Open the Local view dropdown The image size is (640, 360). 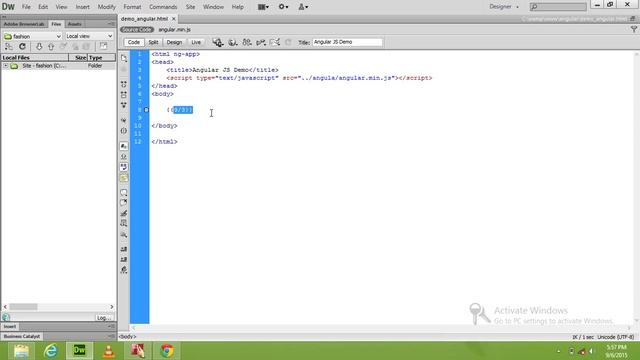click(89, 36)
